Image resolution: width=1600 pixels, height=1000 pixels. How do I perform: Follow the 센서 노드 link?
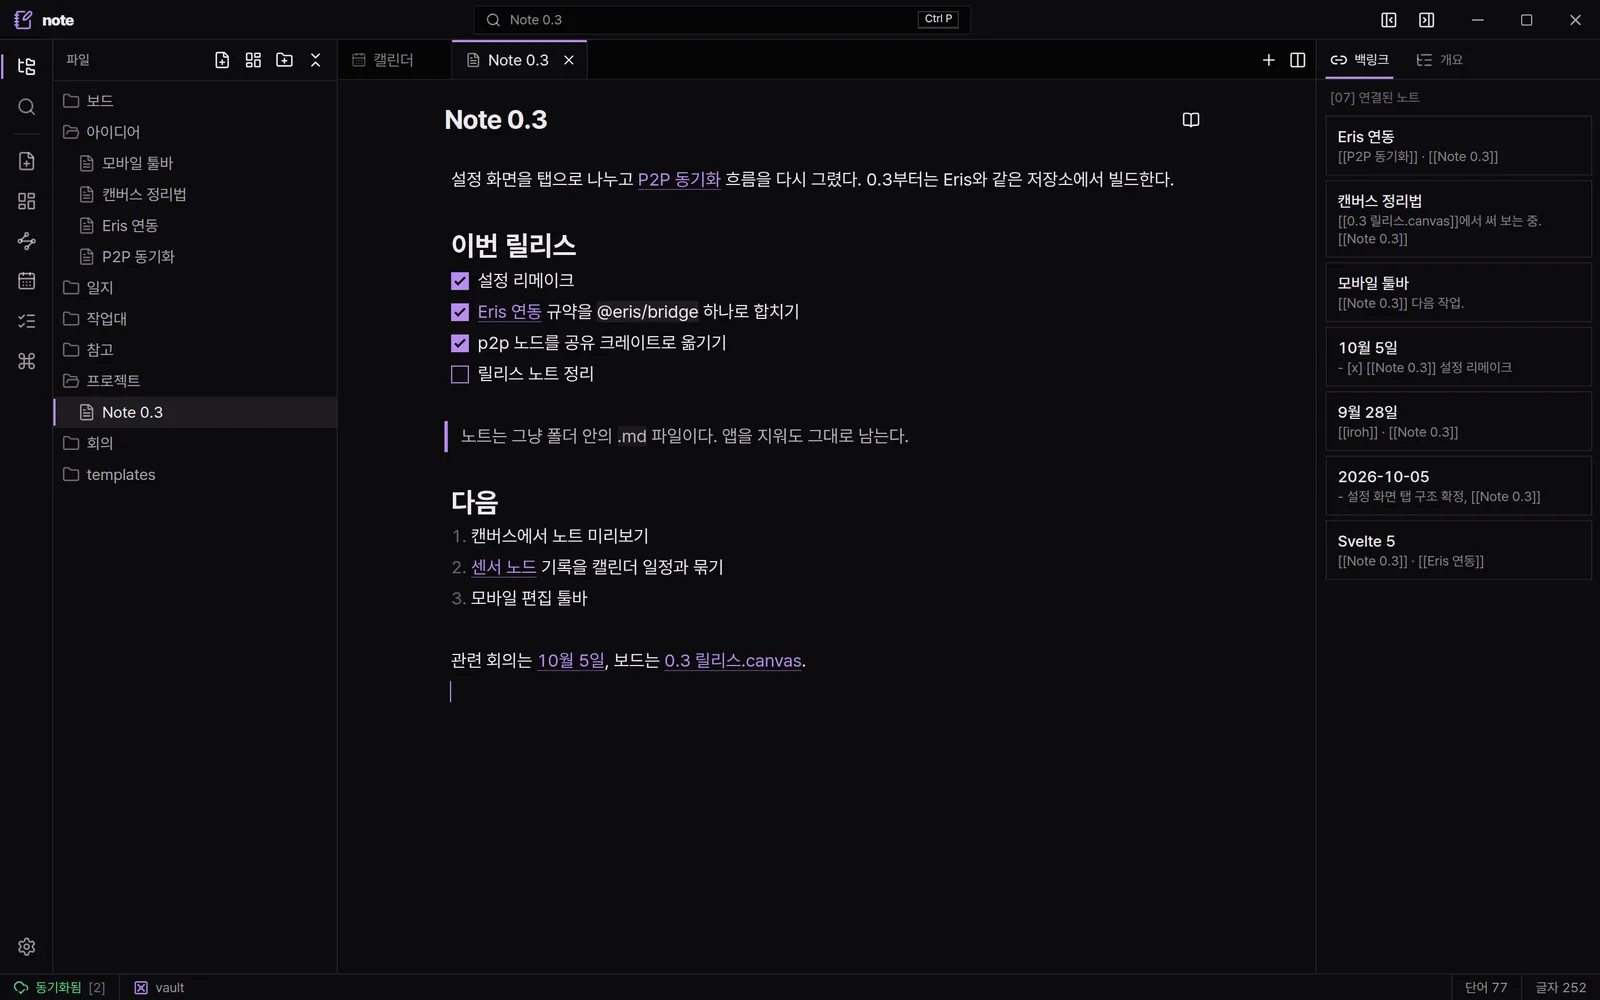(x=504, y=567)
